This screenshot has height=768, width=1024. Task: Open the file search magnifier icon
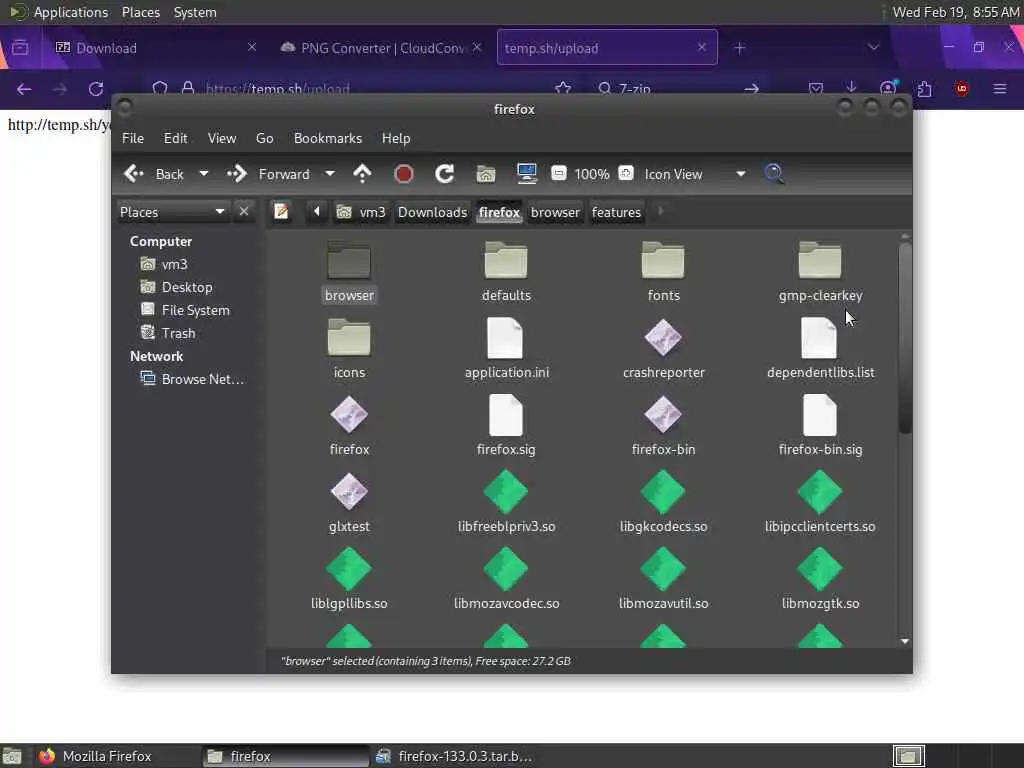point(775,174)
